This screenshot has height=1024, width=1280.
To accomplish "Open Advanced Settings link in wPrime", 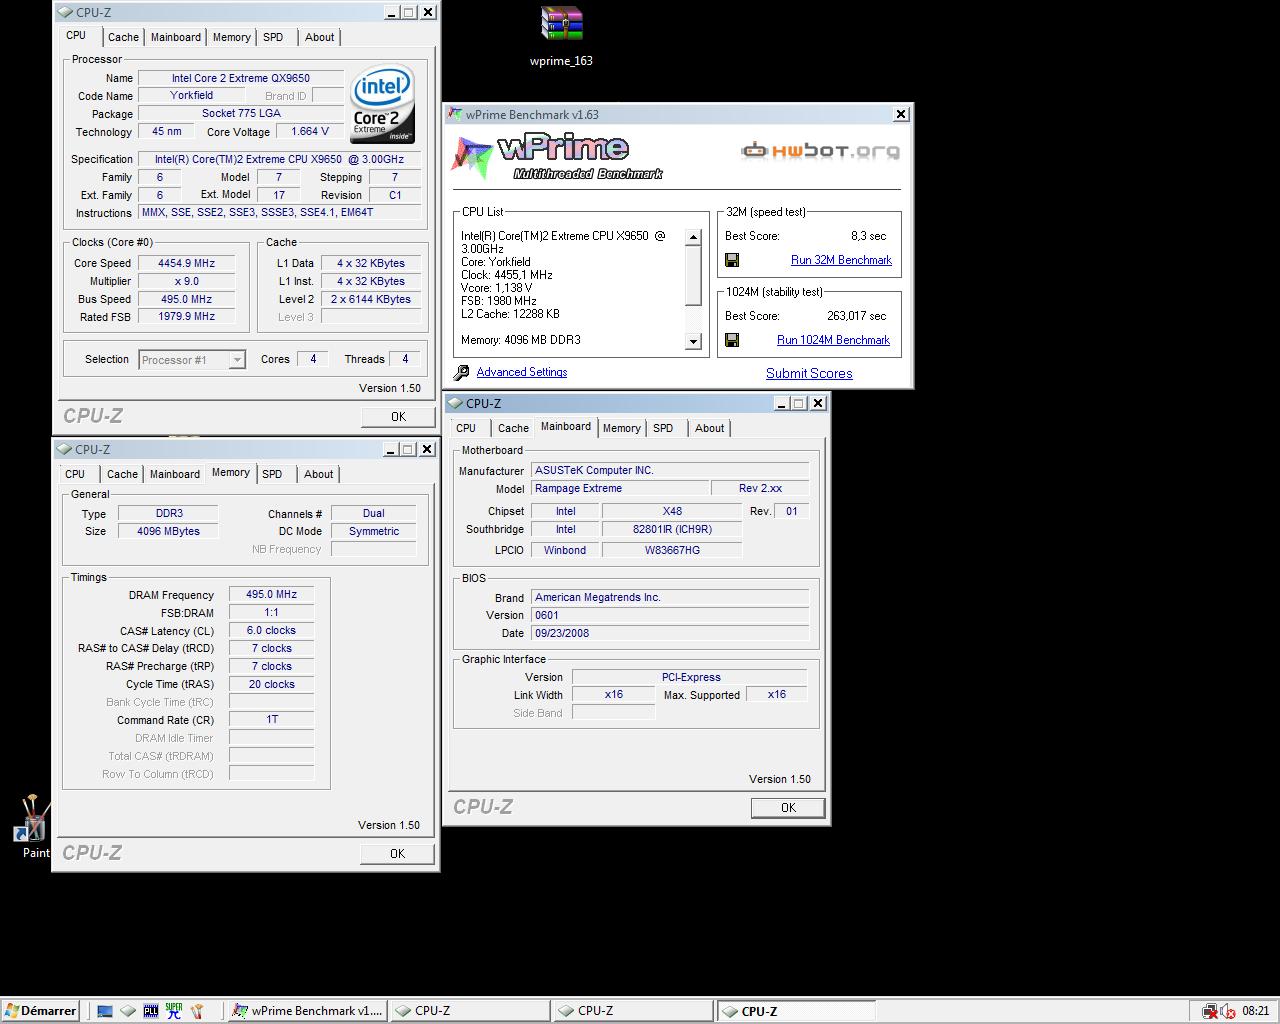I will click(x=522, y=372).
